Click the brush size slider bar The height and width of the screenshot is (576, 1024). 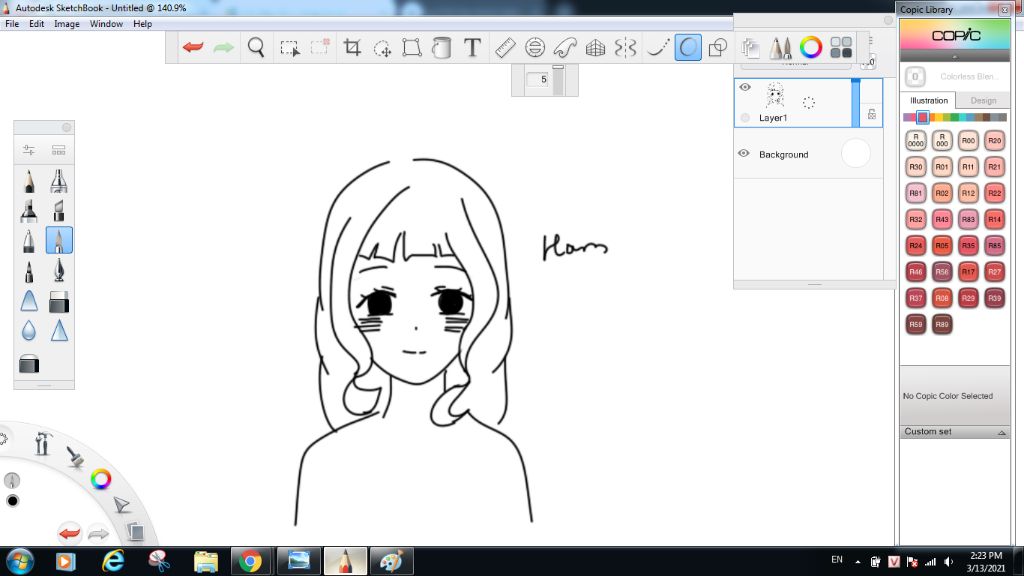click(558, 80)
